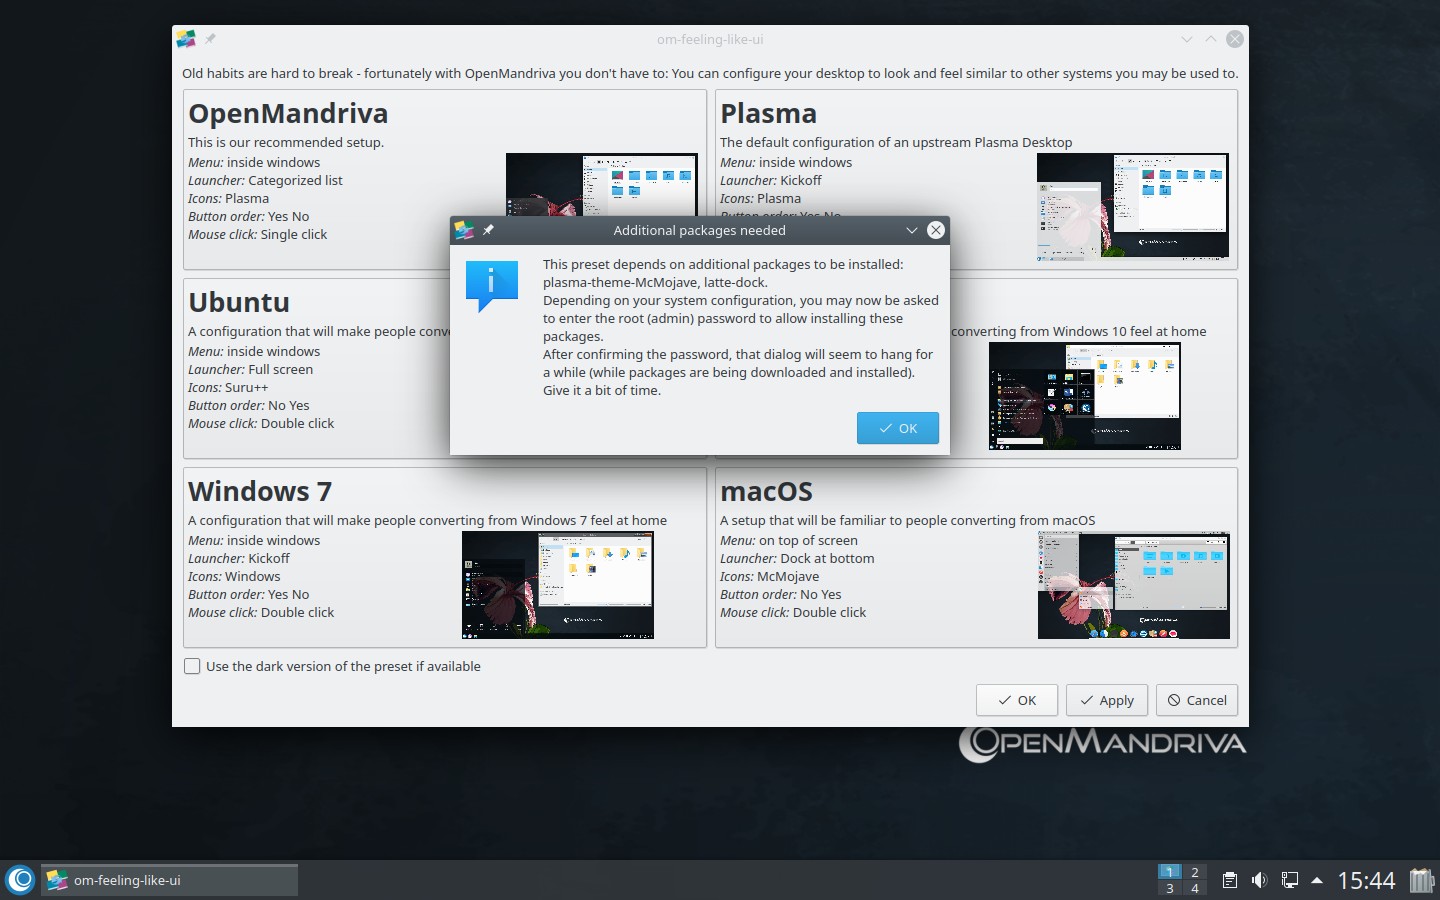Select the Ubuntu preset heading

click(x=239, y=302)
